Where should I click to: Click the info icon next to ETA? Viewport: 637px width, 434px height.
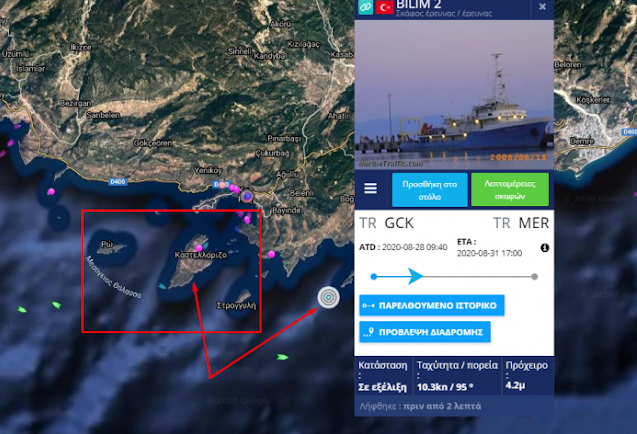[545, 248]
